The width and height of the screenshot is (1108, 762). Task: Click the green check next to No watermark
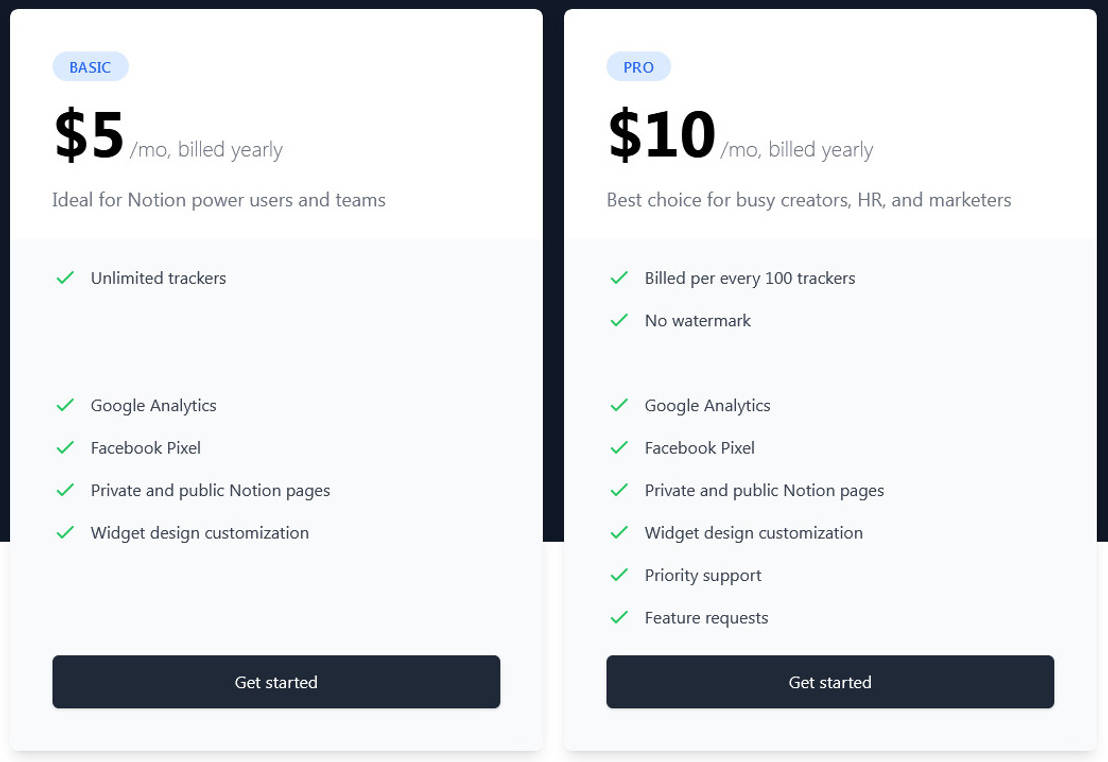(619, 320)
